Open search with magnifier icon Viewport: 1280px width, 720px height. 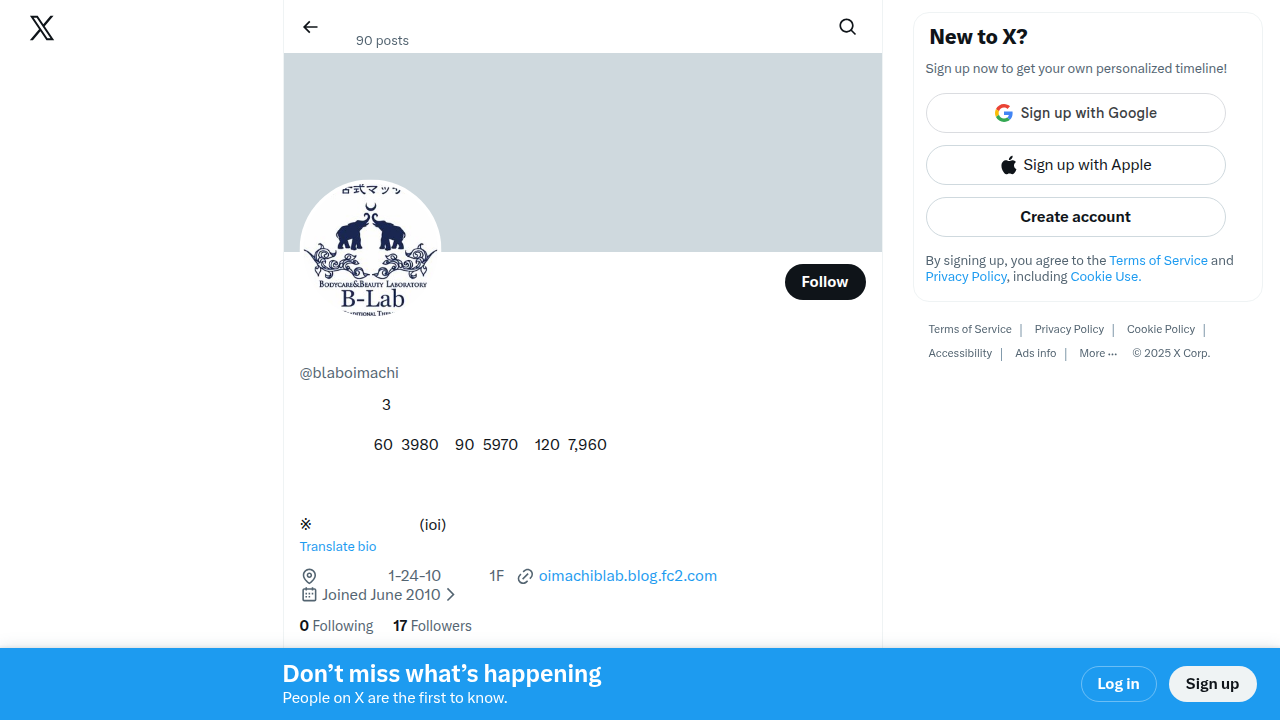847,27
